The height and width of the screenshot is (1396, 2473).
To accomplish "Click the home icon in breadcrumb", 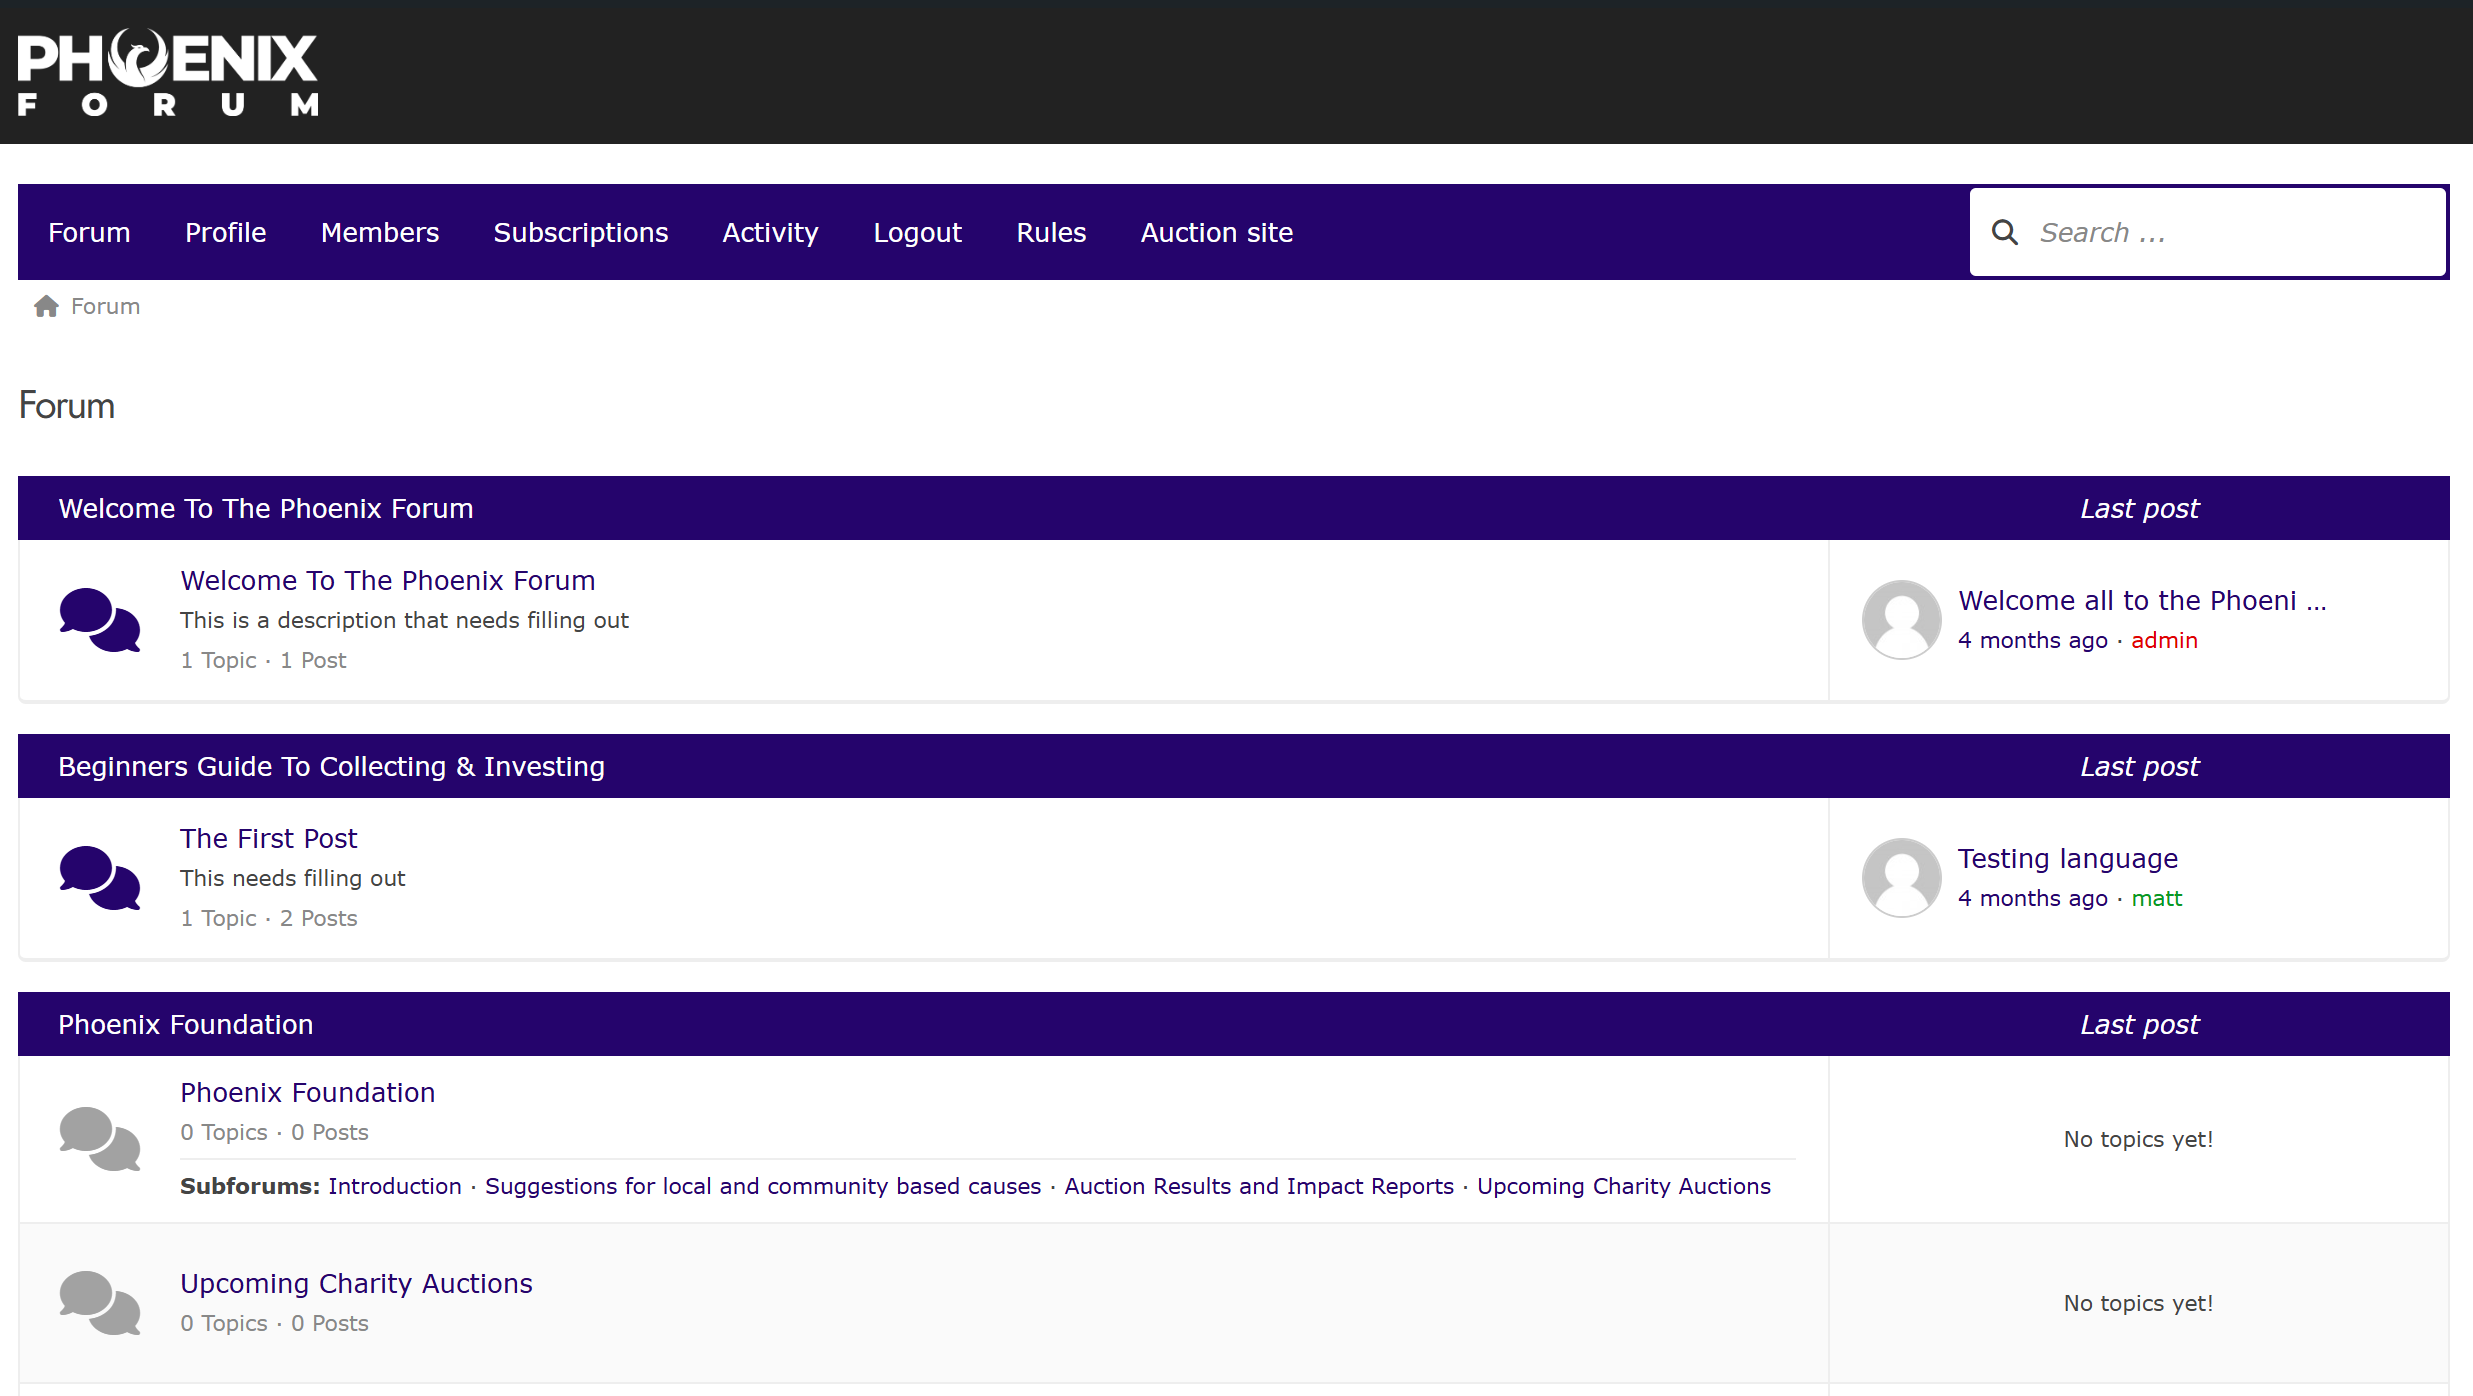I will pyautogui.click(x=46, y=306).
